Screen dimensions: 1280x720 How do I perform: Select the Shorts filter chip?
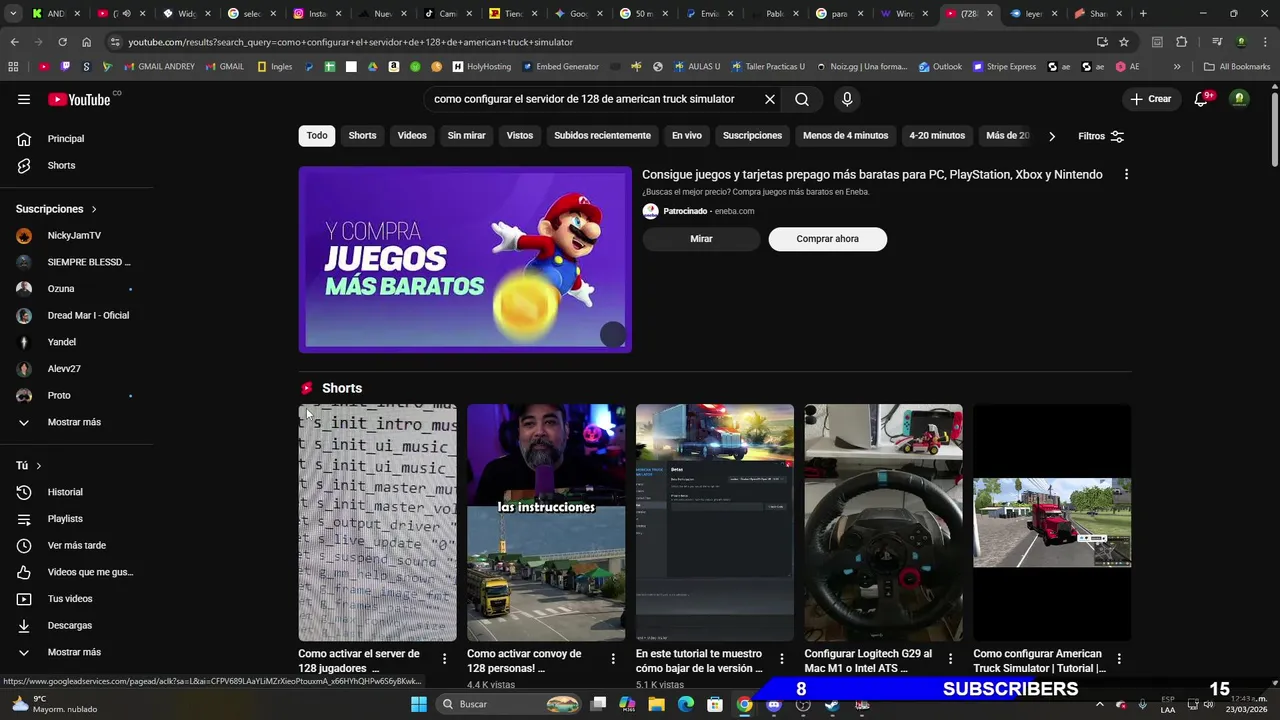[x=362, y=136]
